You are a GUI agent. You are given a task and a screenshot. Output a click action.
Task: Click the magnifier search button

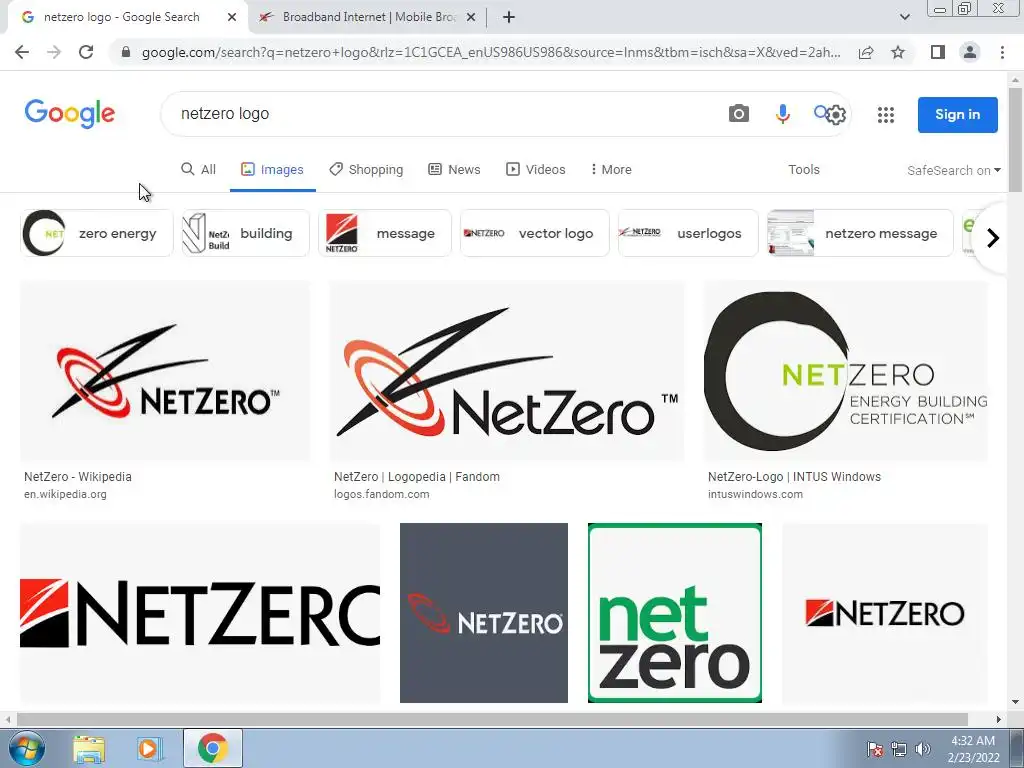click(820, 112)
